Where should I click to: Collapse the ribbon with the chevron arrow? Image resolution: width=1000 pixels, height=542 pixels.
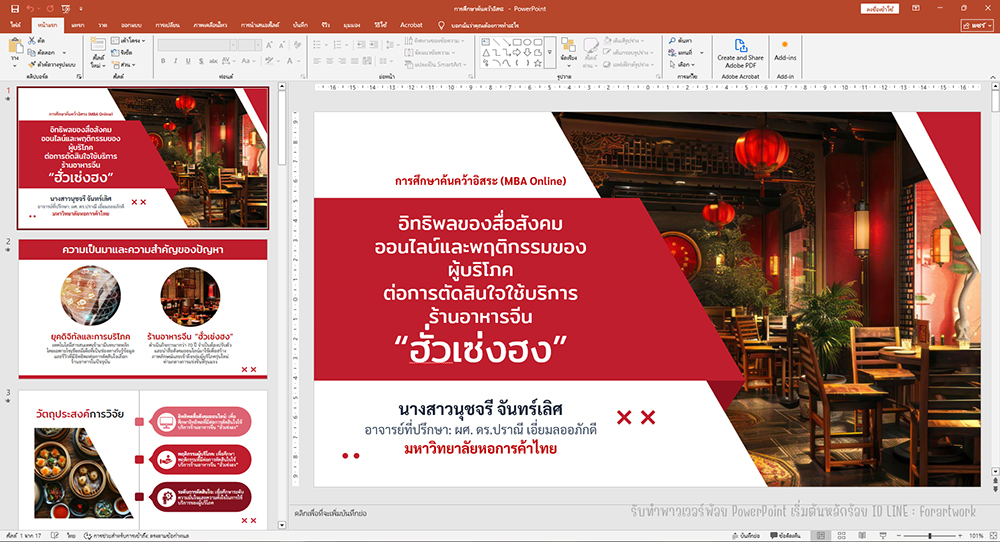[993, 77]
